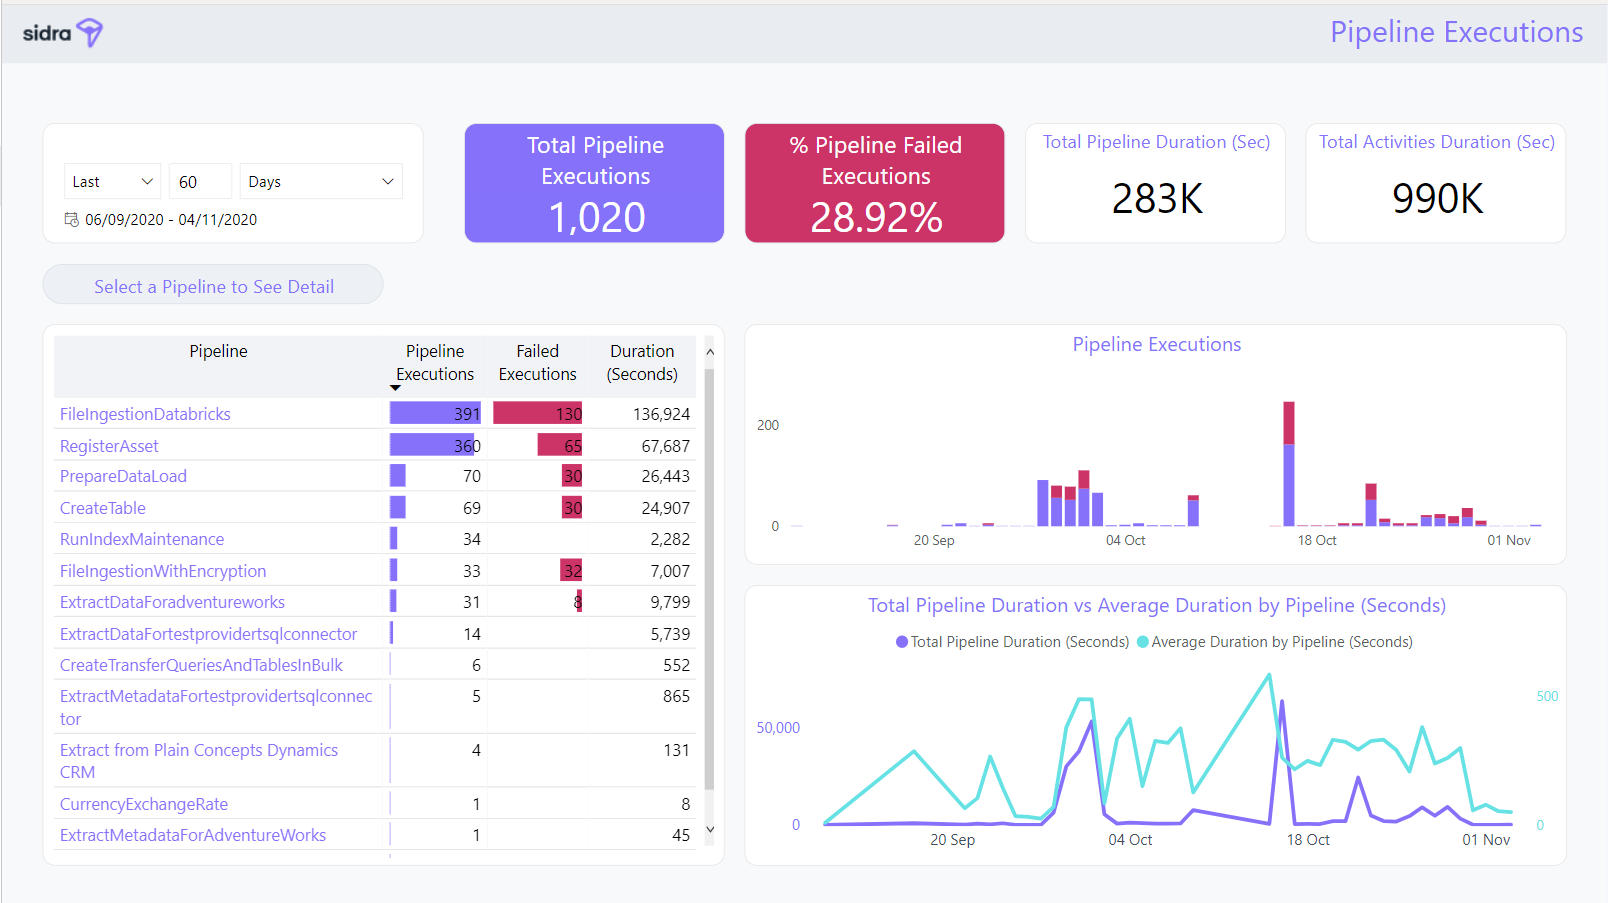Select the RegisterAsset pipeline link

point(109,446)
